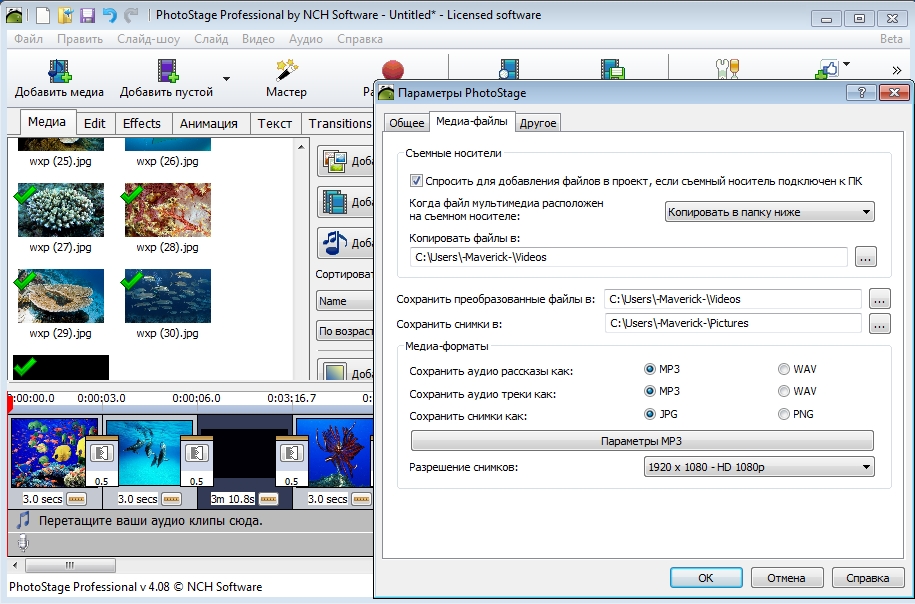Open the Effects tab
The width and height of the screenshot is (915, 604).
tap(142, 123)
